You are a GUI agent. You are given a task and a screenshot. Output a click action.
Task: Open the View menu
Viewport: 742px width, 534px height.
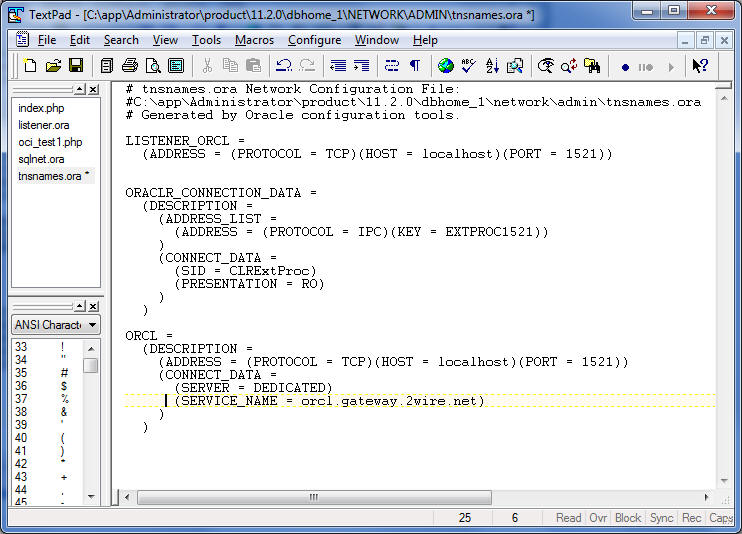point(165,40)
